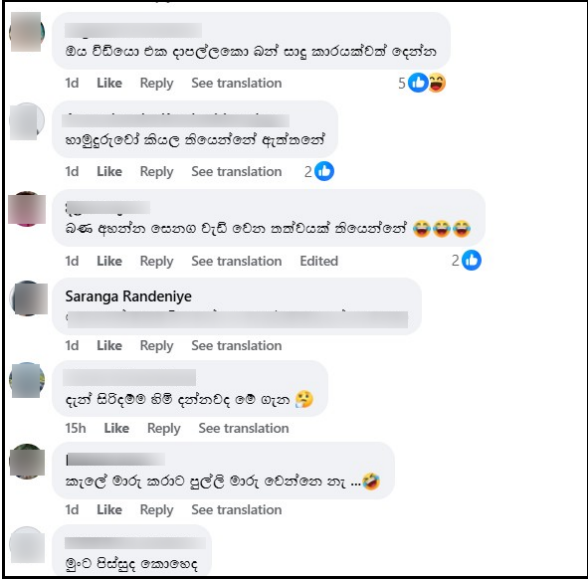Open the Saranga Randeniye profile name link
Screen dimensions: 588x579
[128, 296]
